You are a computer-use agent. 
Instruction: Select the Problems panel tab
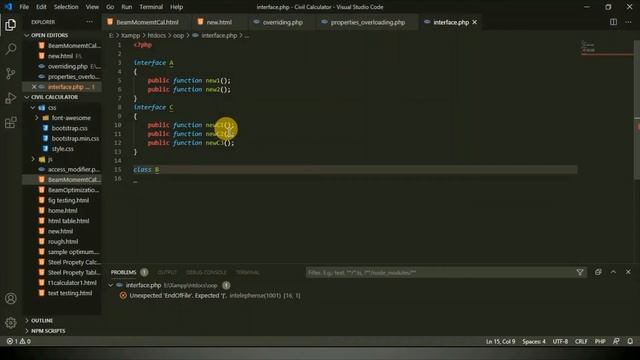123,272
